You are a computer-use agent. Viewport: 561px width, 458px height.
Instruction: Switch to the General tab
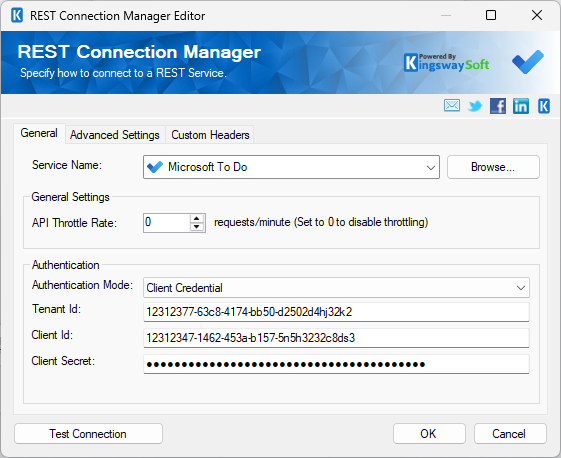click(x=39, y=133)
